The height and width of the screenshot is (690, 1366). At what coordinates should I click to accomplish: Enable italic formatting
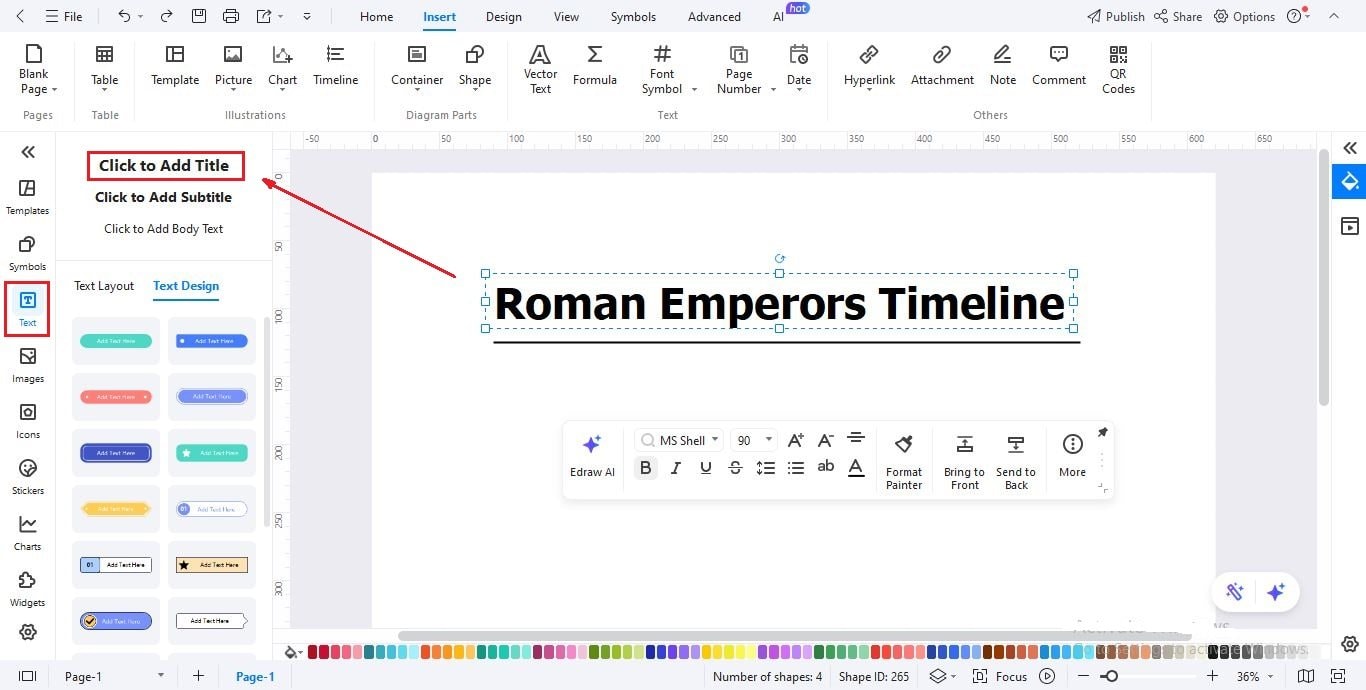coord(675,467)
